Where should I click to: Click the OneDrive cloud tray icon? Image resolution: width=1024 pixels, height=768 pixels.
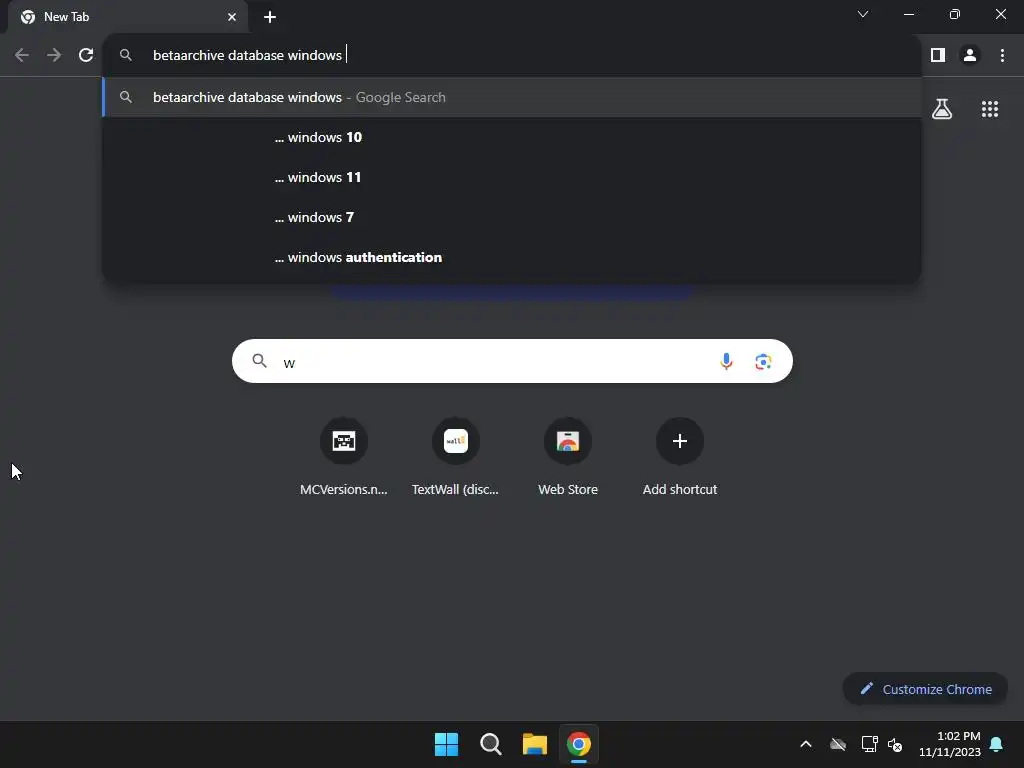click(838, 744)
